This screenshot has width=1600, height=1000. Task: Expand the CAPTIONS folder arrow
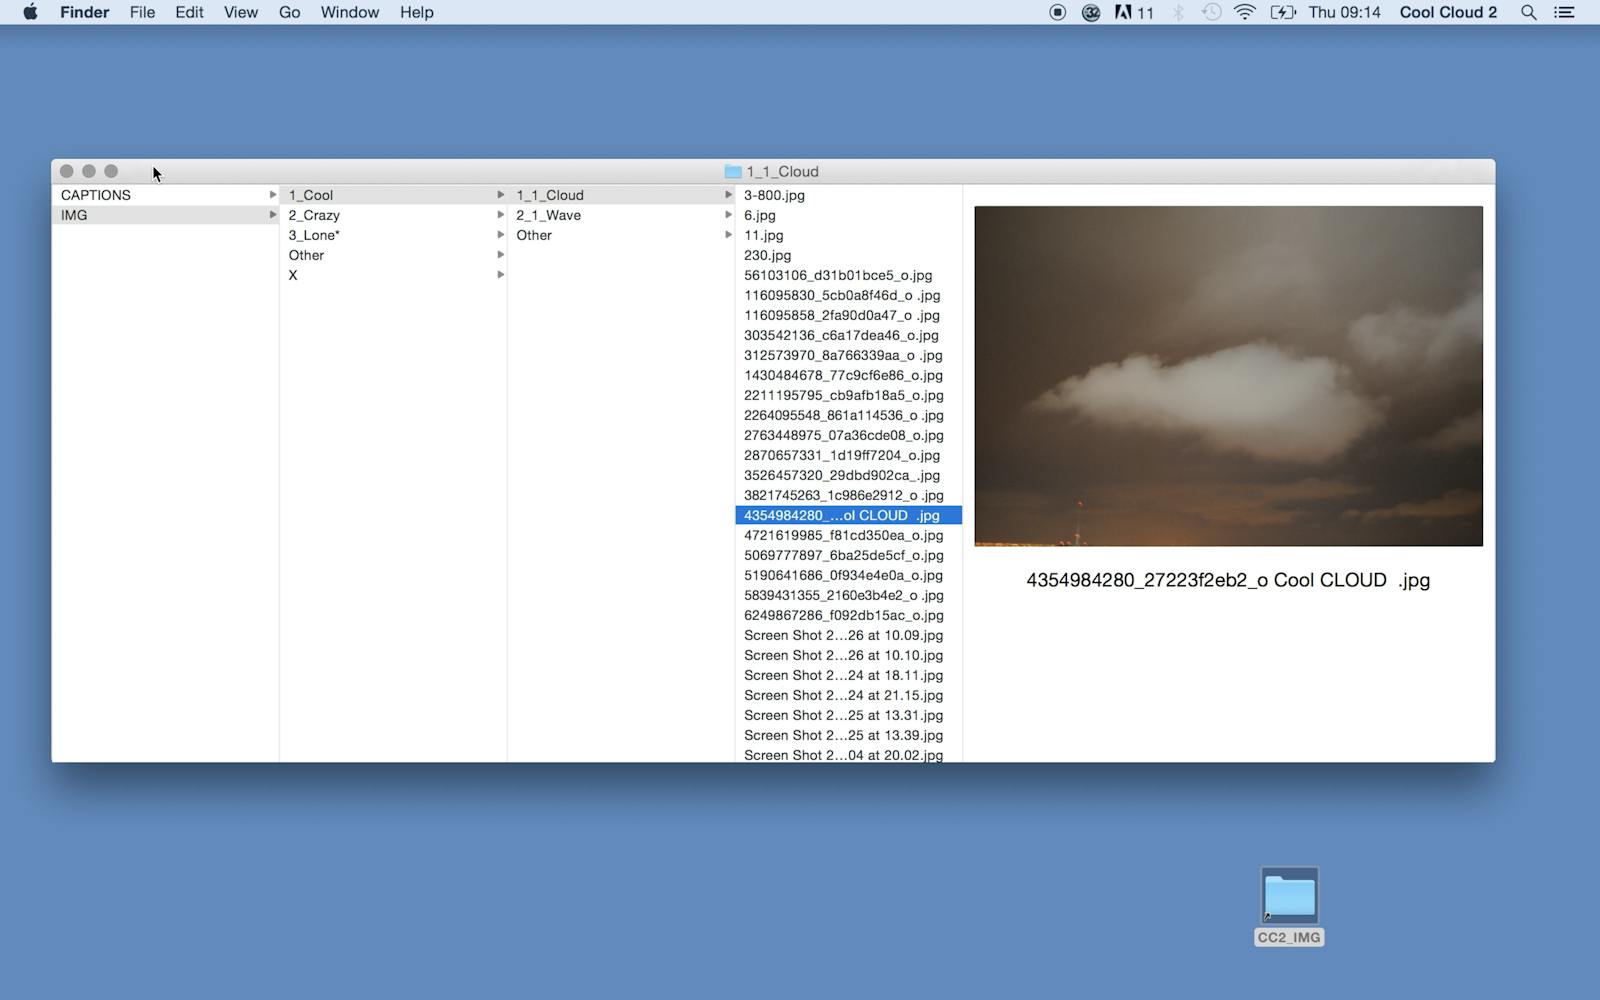272,195
